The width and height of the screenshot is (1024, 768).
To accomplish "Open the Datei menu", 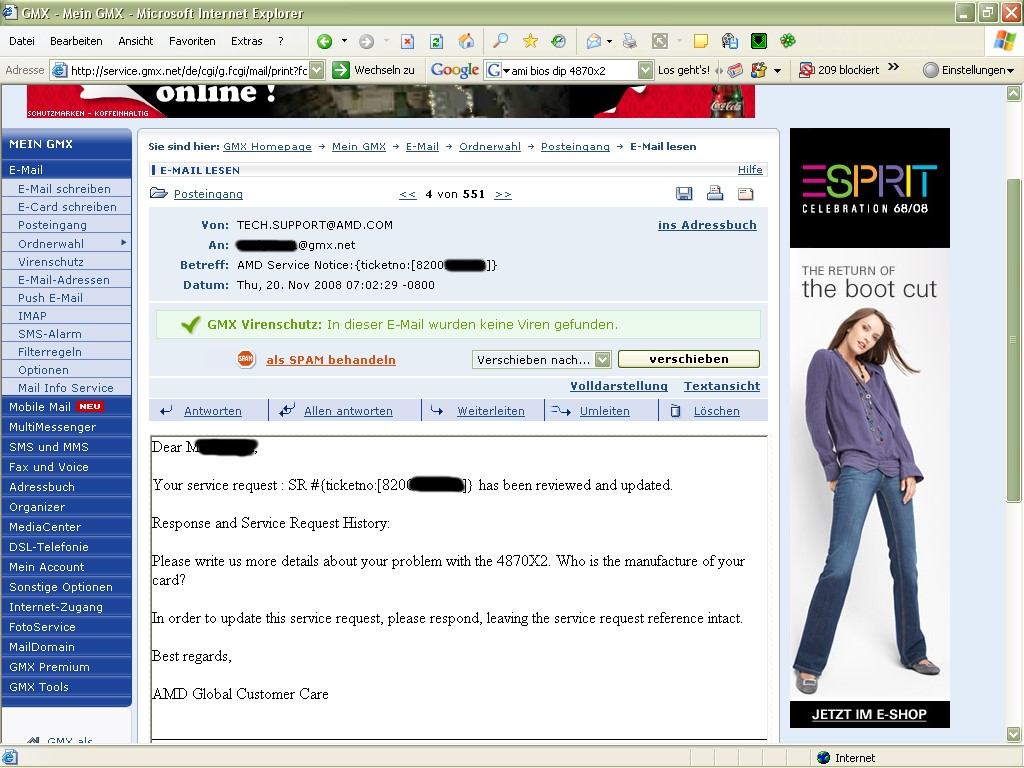I will click(22, 41).
